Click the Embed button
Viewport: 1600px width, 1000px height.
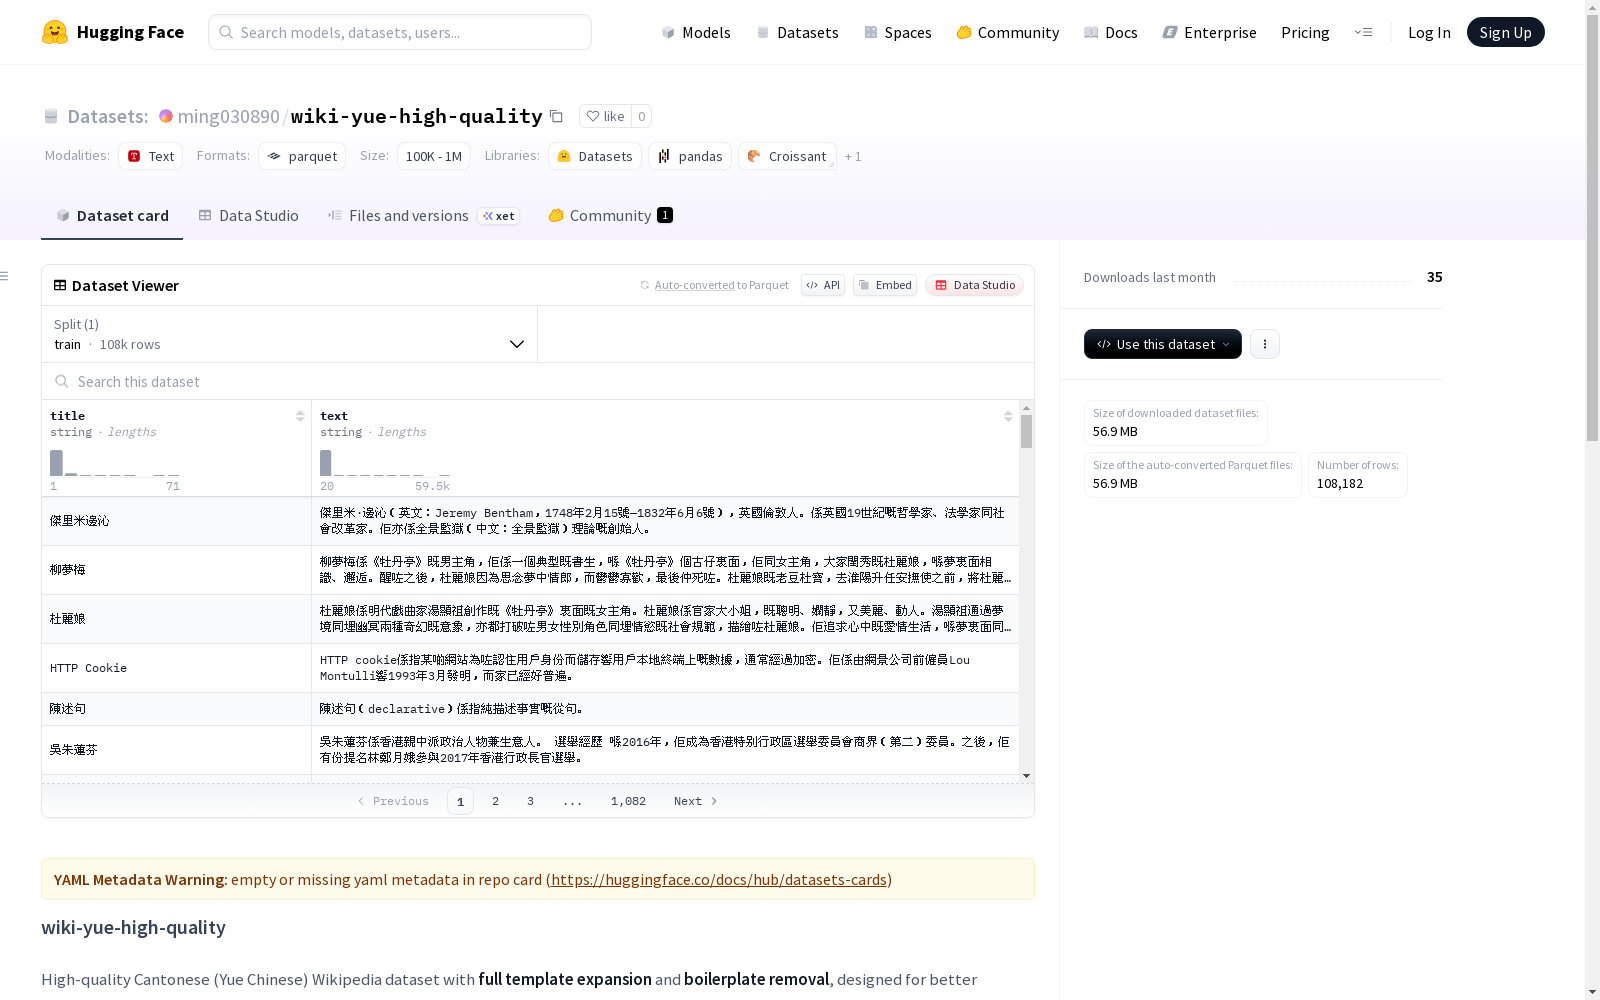coord(885,285)
